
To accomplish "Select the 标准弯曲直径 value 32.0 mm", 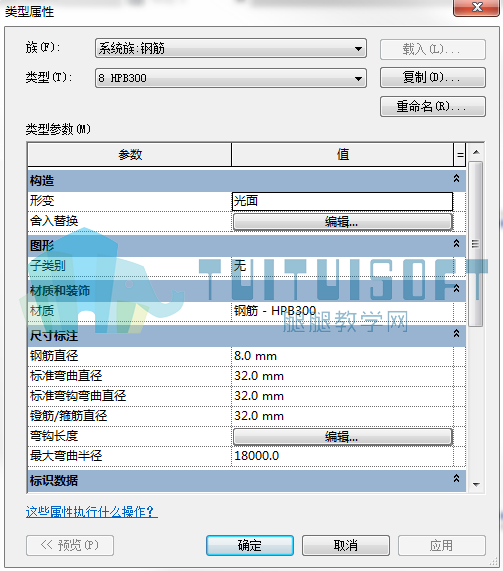I will click(x=342, y=376).
